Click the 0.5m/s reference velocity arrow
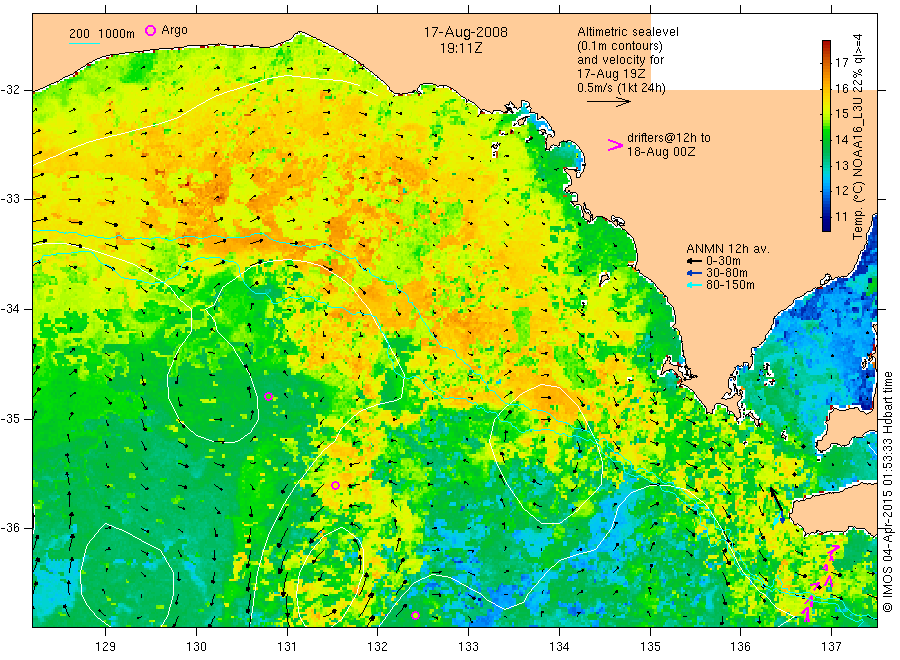900x660 pixels. point(608,102)
